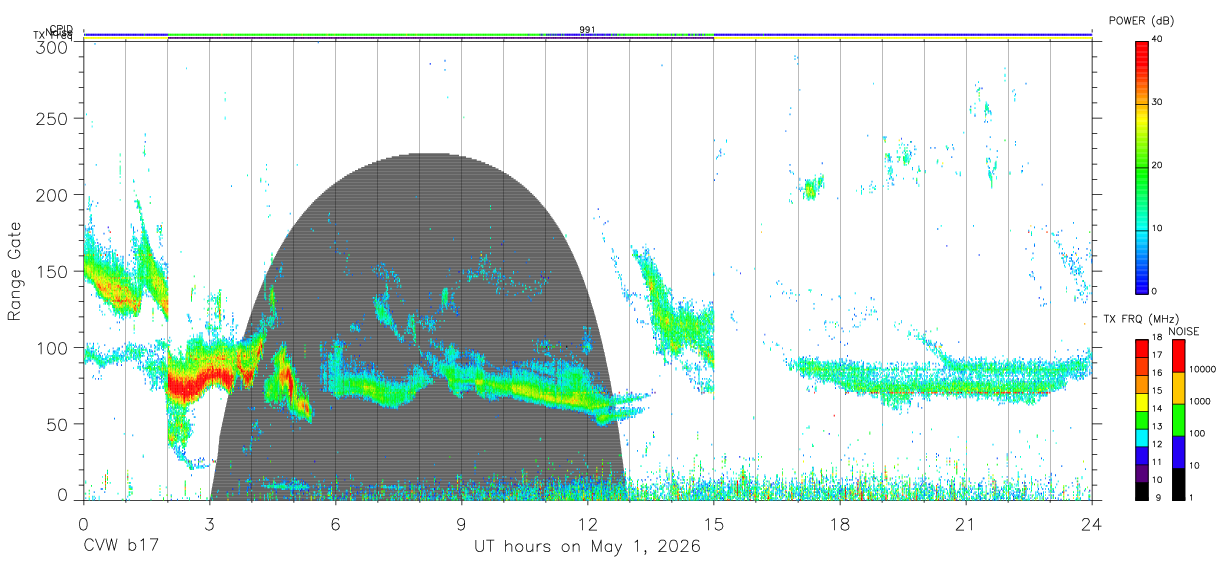Screen dimensions: 1228x567
Task: Click the yellow 14-15 MHz TX FRQ swatch
Action: coord(1141,402)
